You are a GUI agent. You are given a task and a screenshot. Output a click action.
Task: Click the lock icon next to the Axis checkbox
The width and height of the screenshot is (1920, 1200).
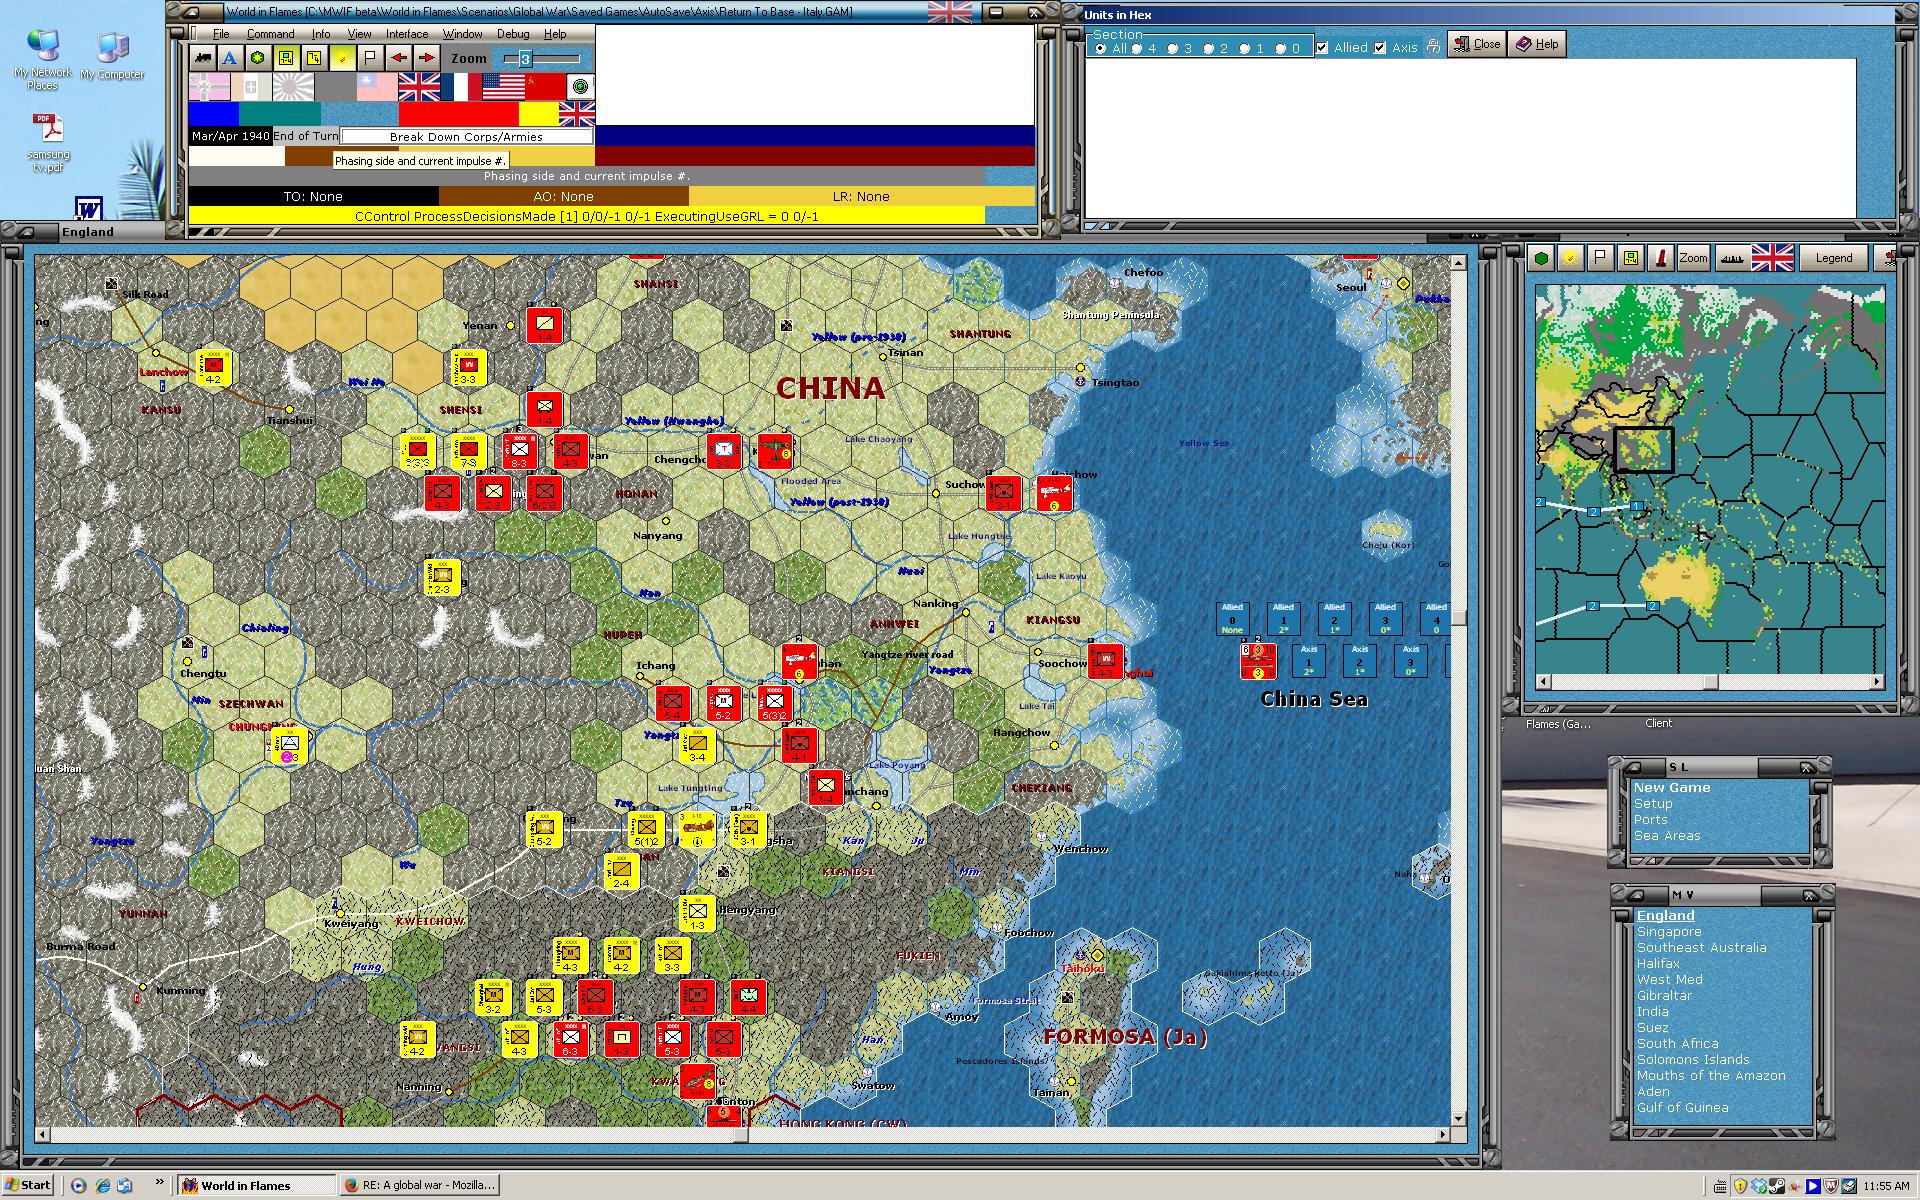click(1433, 47)
